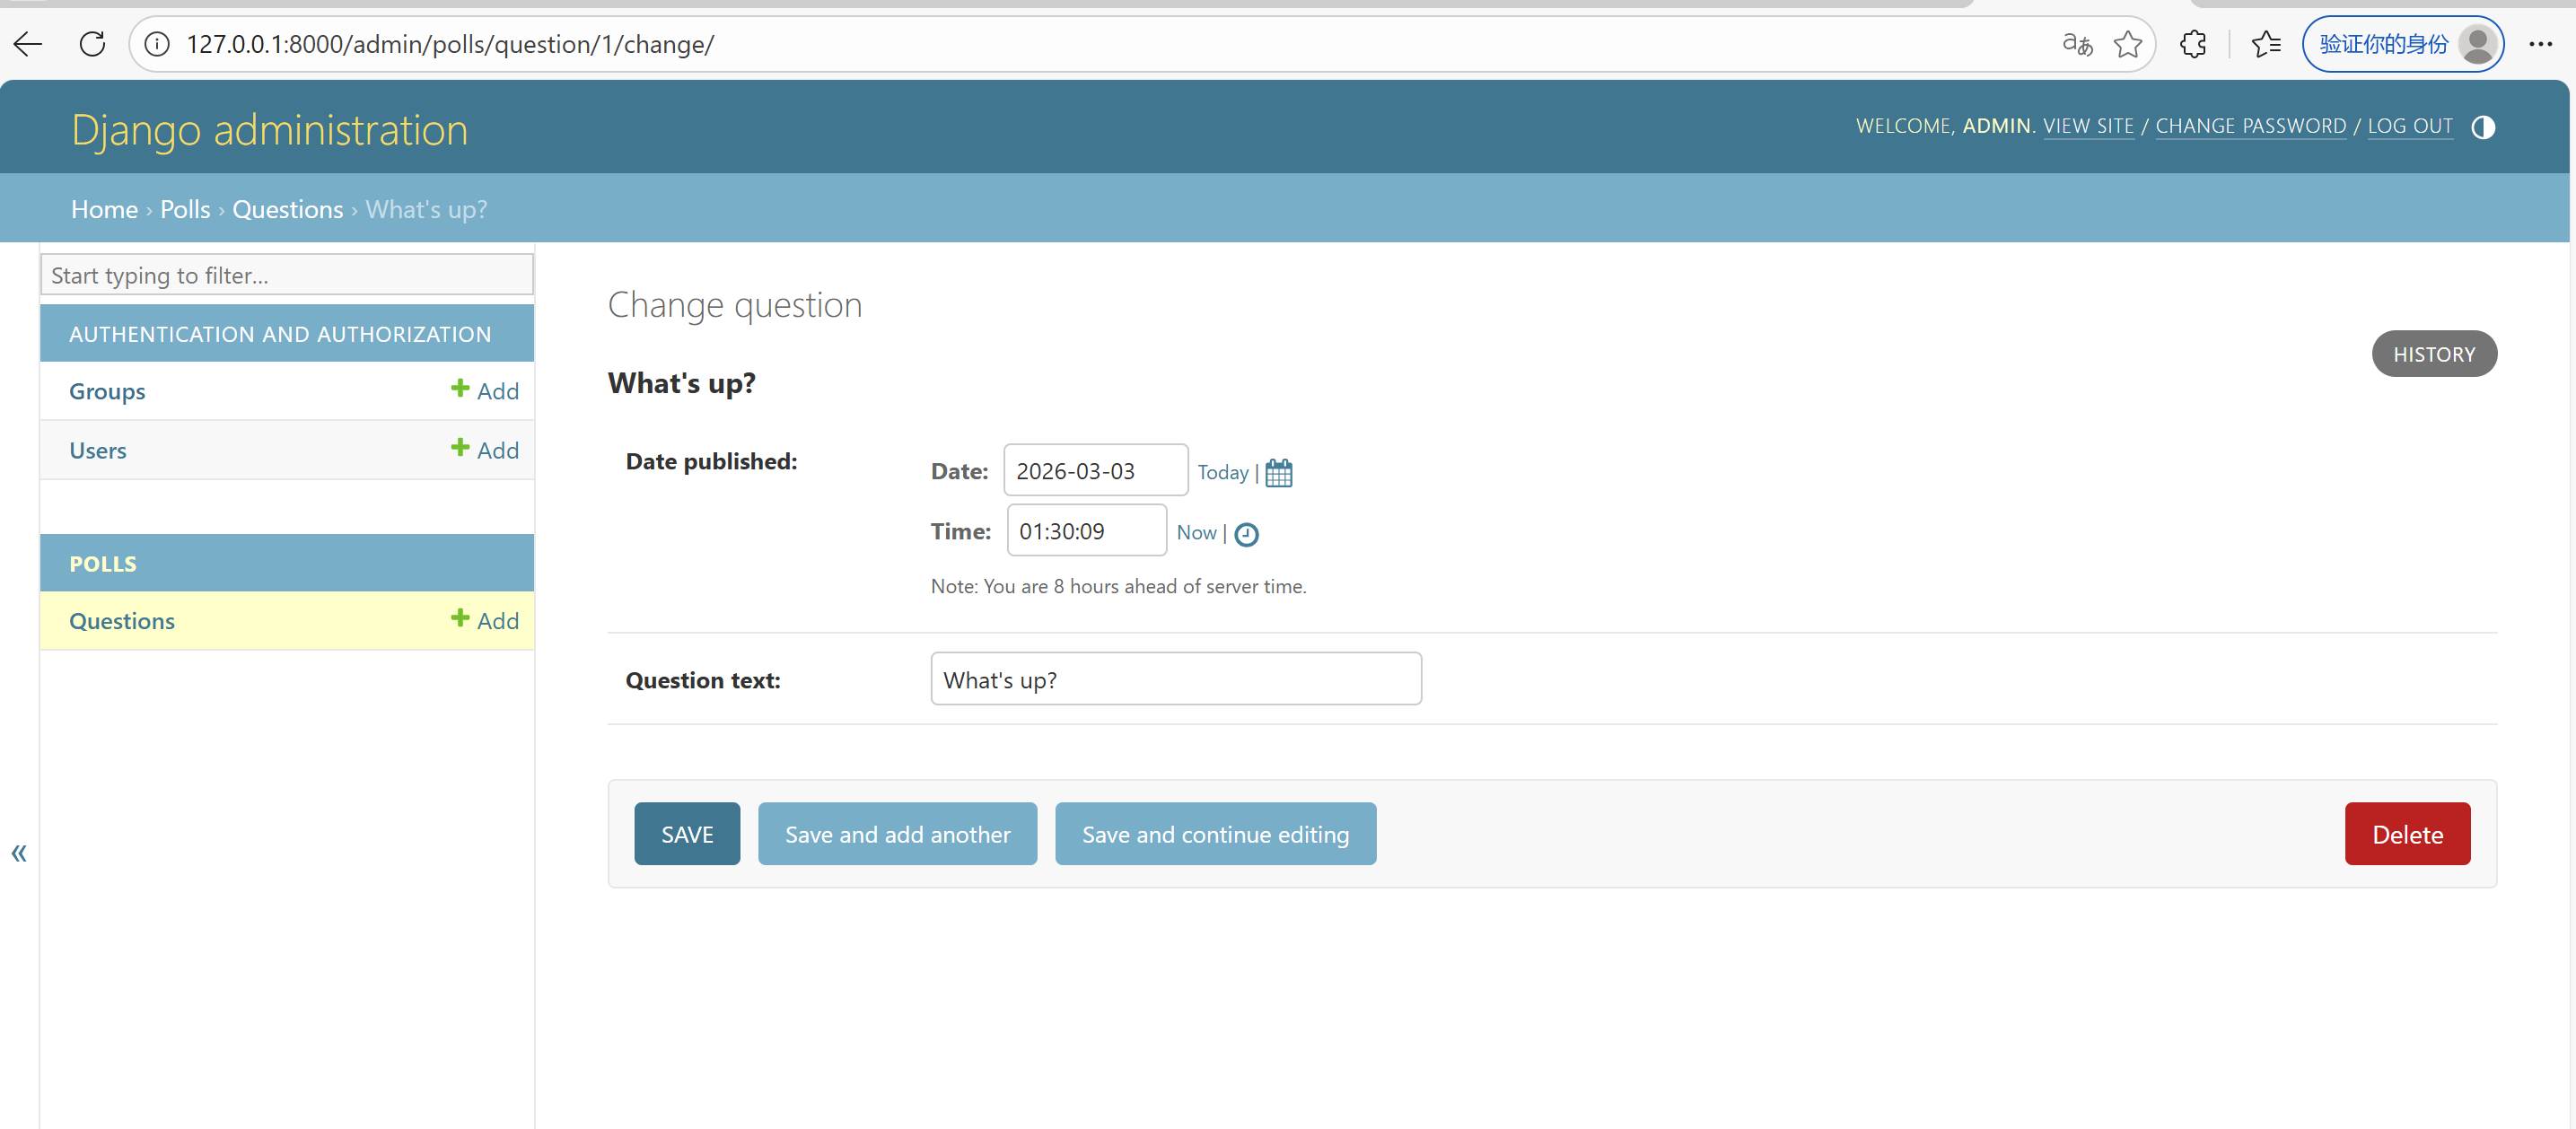This screenshot has height=1129, width=2576.
Task: Open the favorites list icon
Action: pyautogui.click(x=2265, y=44)
